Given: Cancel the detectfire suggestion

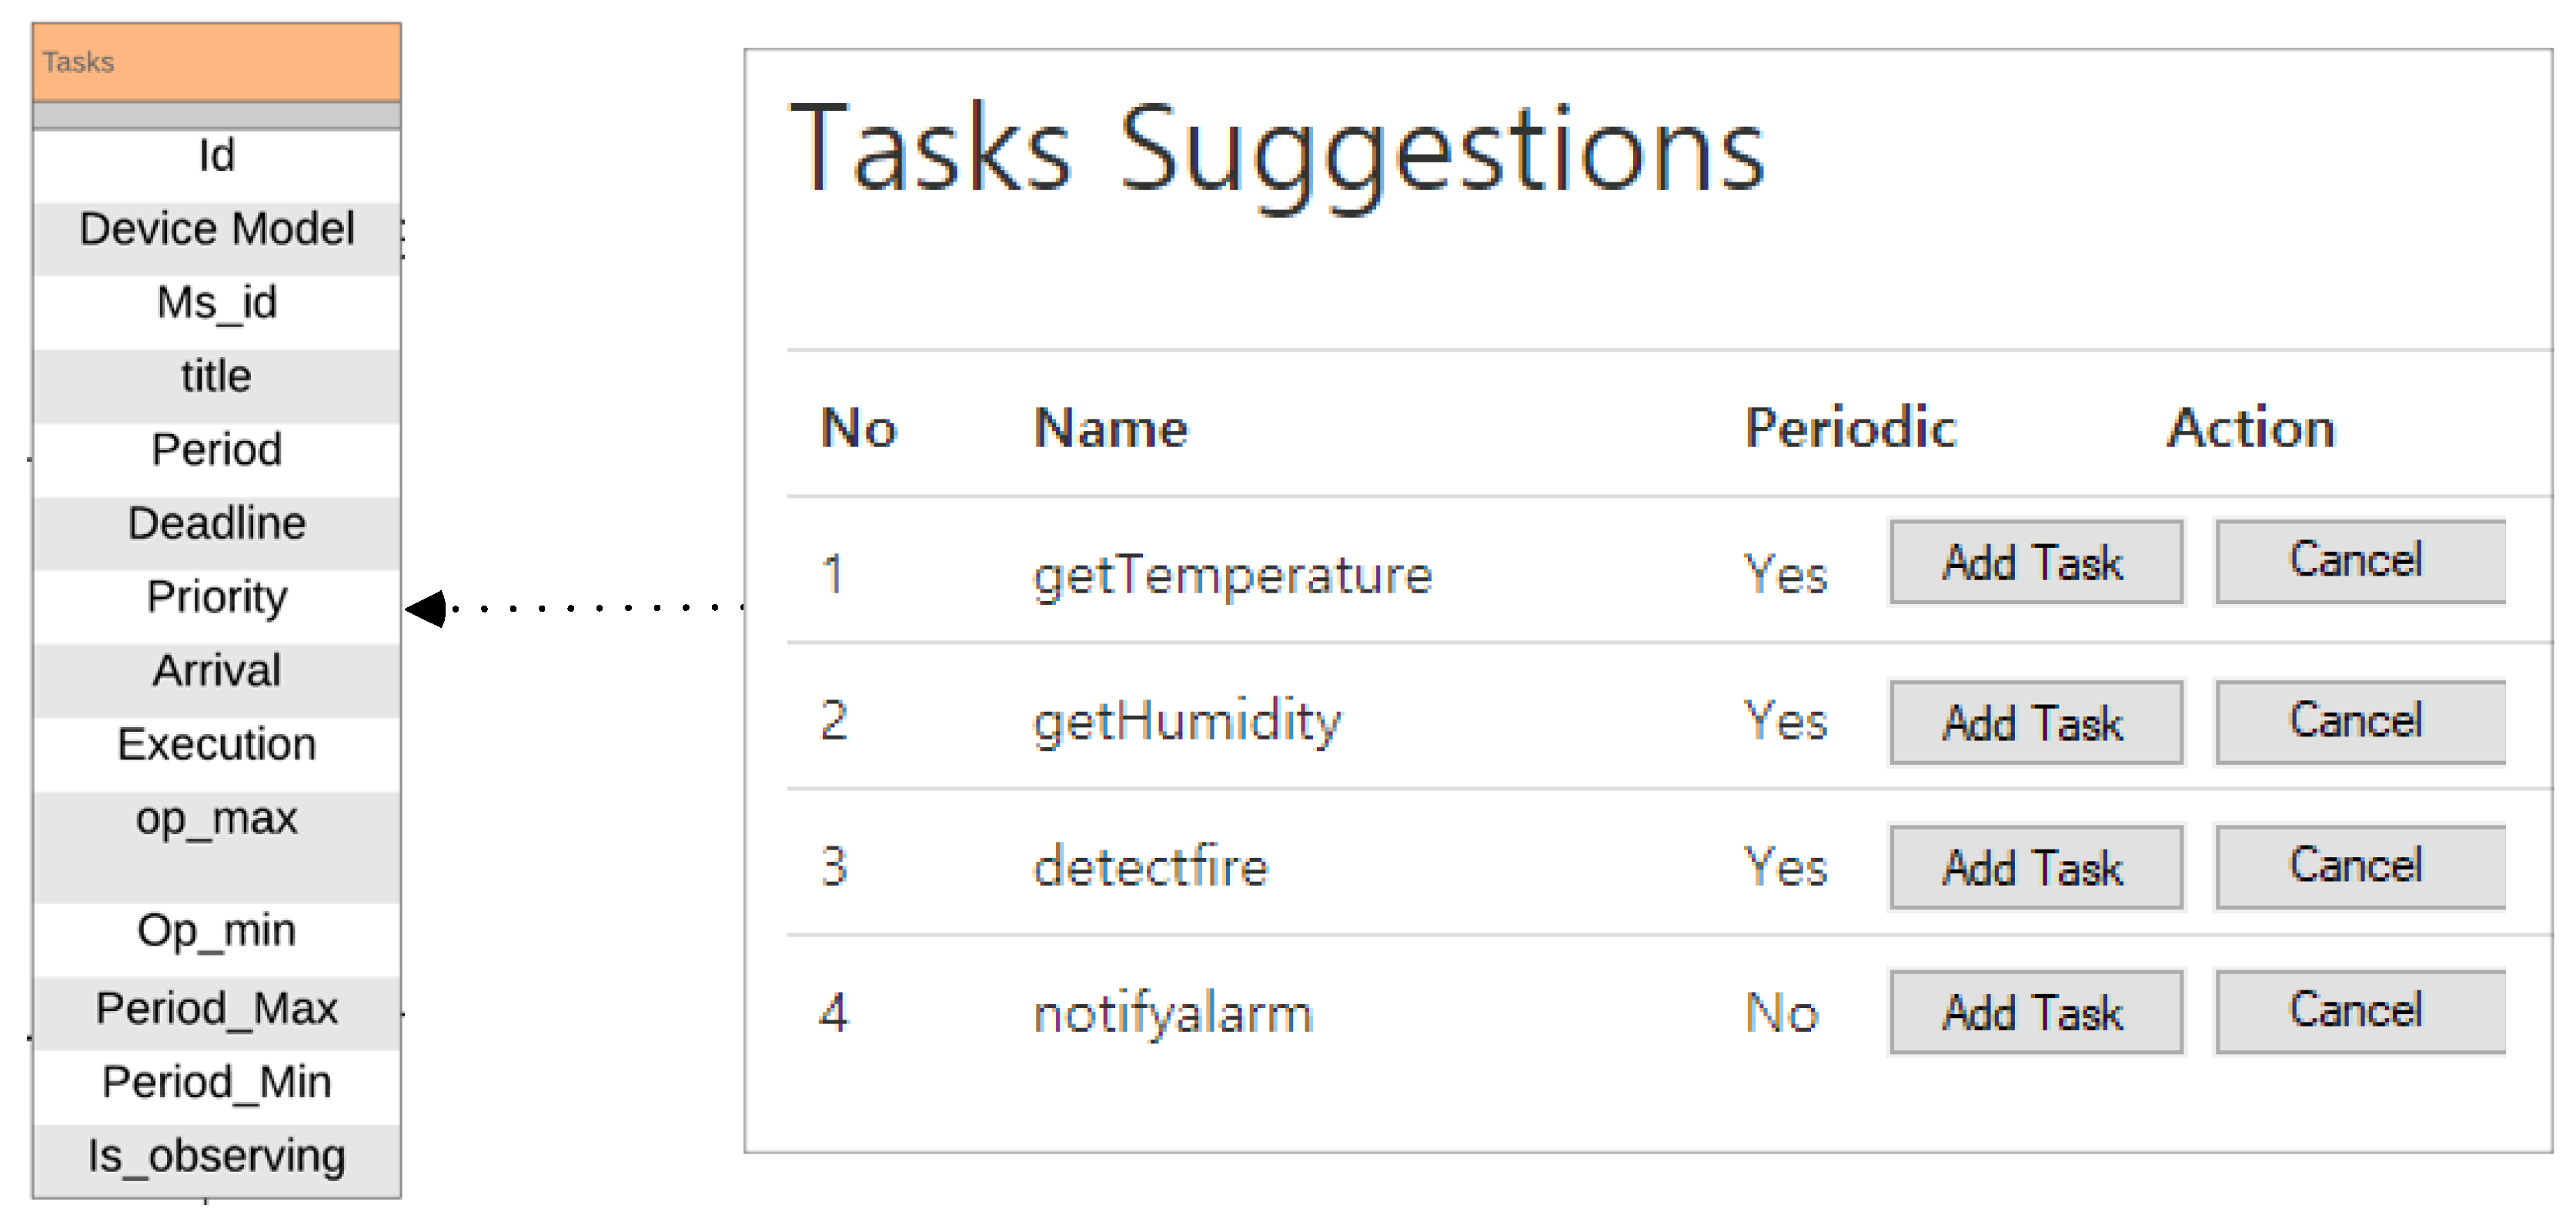Looking at the screenshot, I should 2360,866.
